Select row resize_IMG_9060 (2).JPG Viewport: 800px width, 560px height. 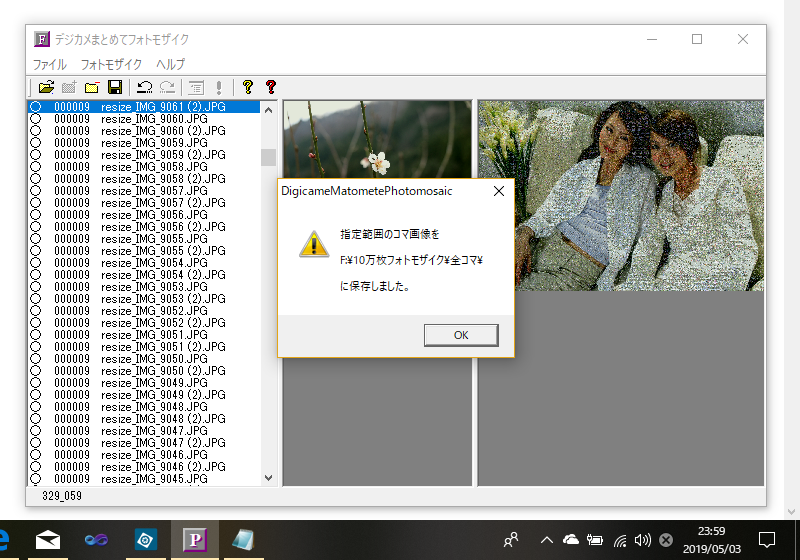coord(144,131)
